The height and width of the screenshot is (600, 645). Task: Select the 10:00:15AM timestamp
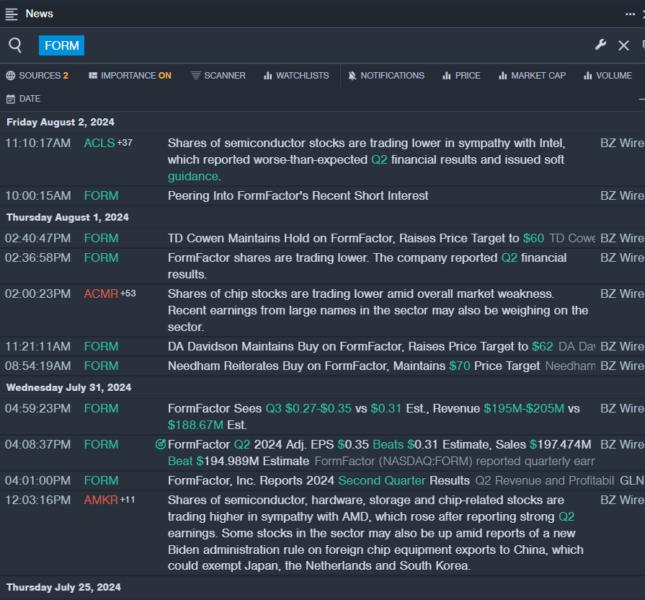coord(38,196)
